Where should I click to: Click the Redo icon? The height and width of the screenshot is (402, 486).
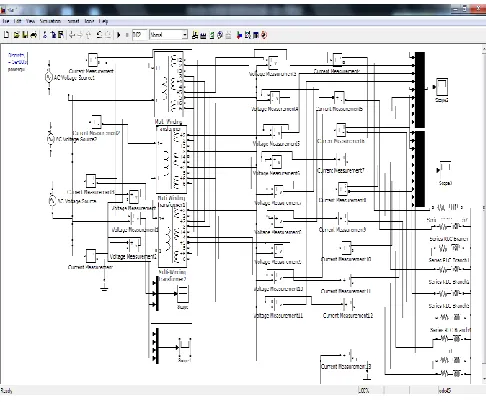tap(108, 35)
